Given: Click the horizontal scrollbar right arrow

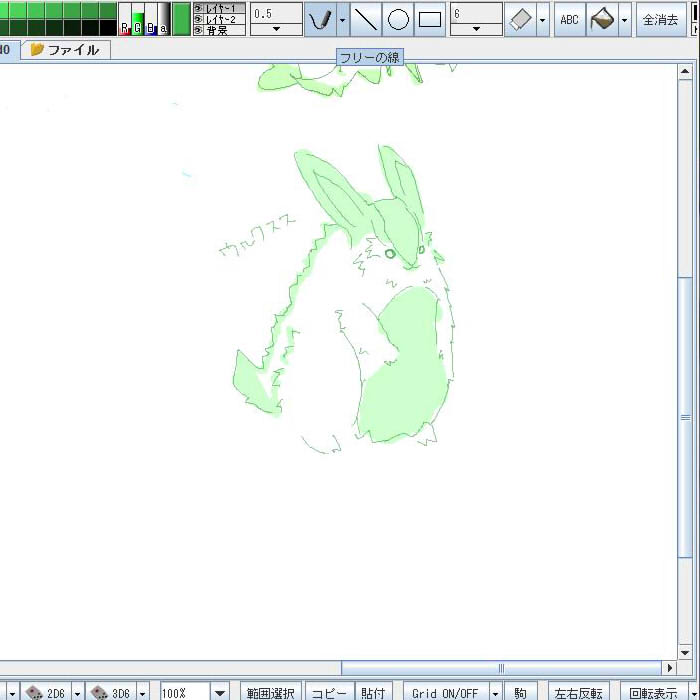Looking at the screenshot, I should click(670, 668).
